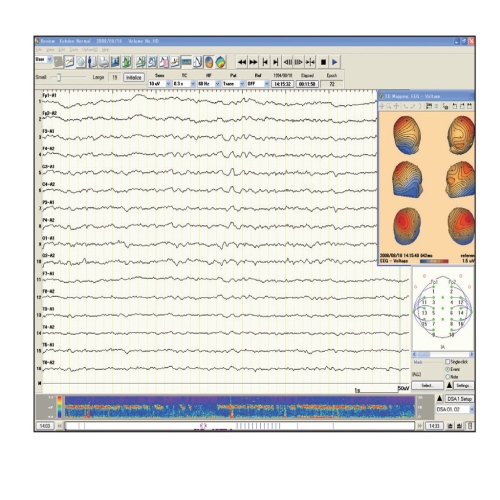Open the rainbow 3D mapping icon

click(x=221, y=62)
